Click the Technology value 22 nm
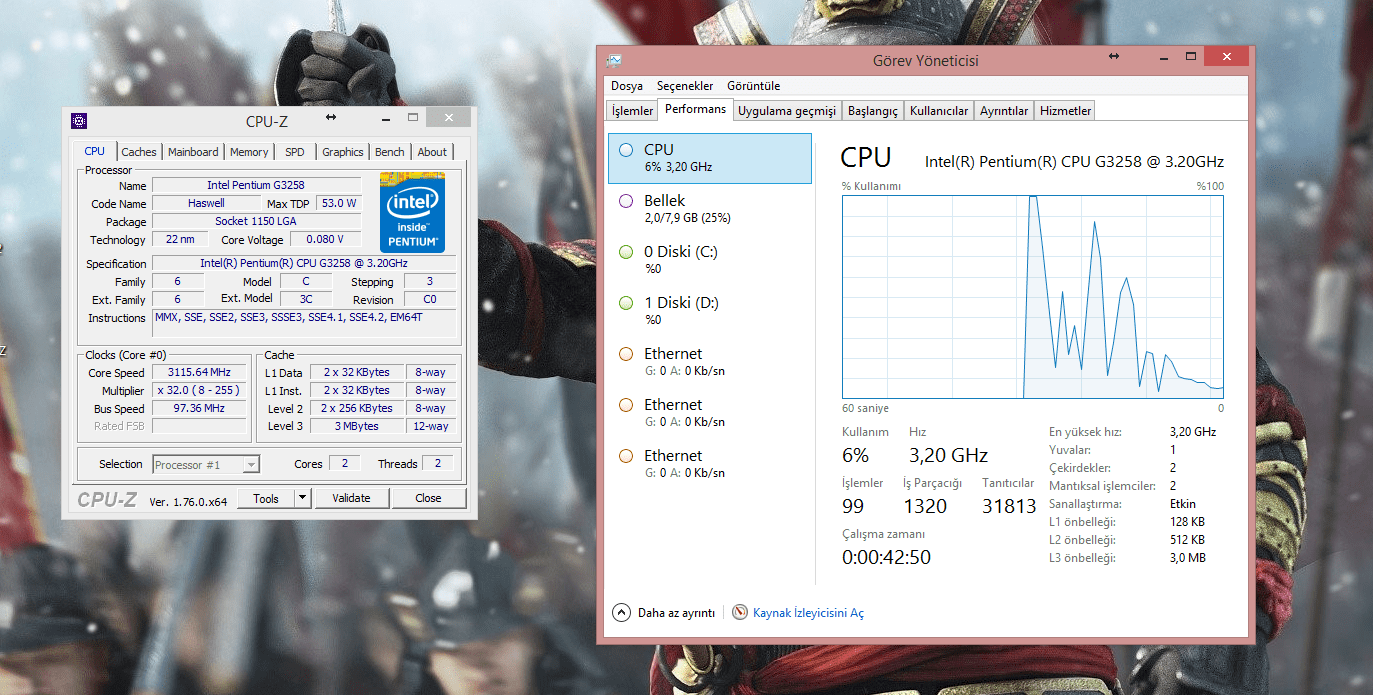Screen dimensions: 1373x695 coord(180,239)
